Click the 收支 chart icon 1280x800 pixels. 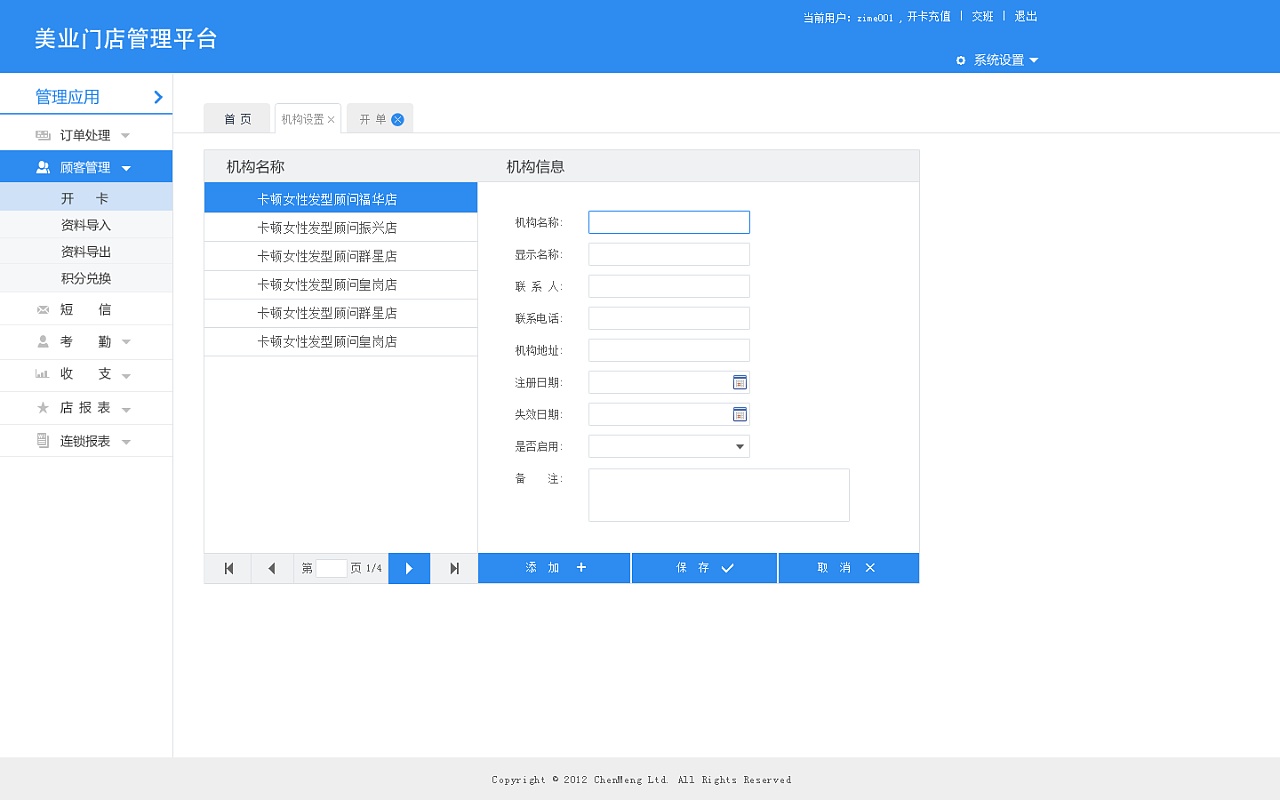(42, 374)
